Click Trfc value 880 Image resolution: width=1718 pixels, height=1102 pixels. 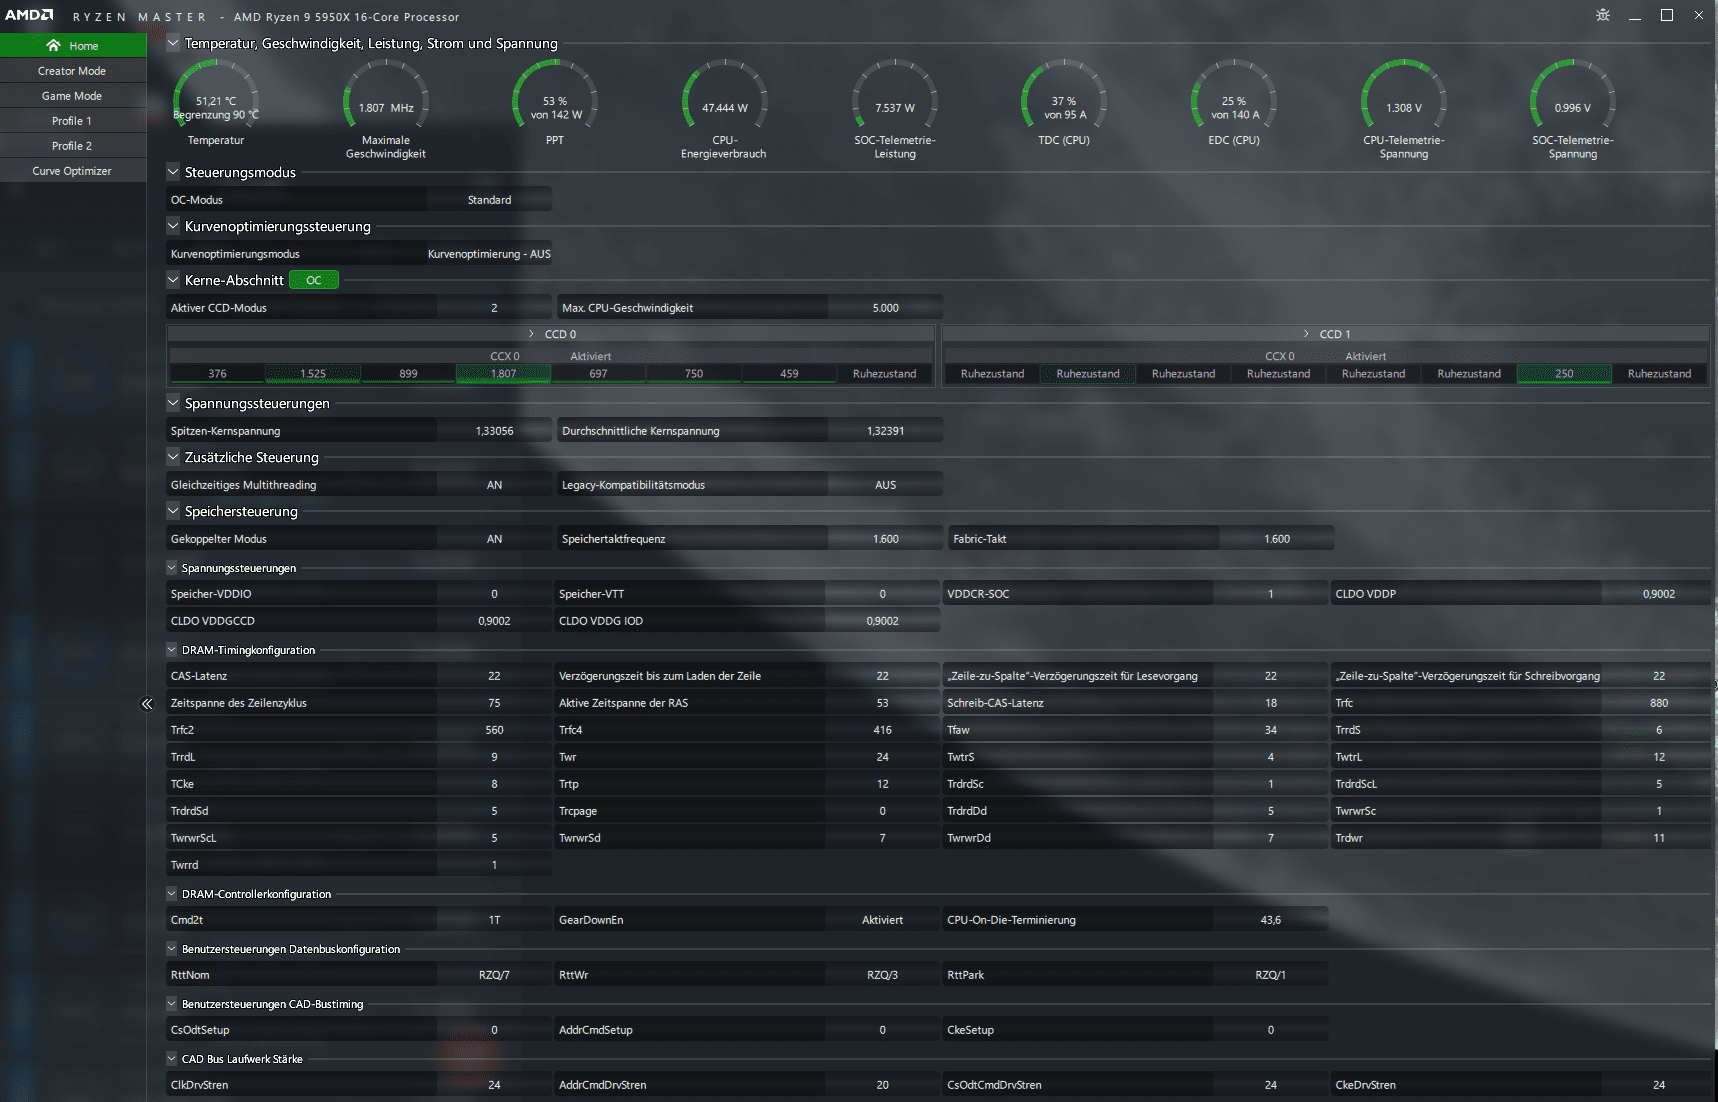1659,703
